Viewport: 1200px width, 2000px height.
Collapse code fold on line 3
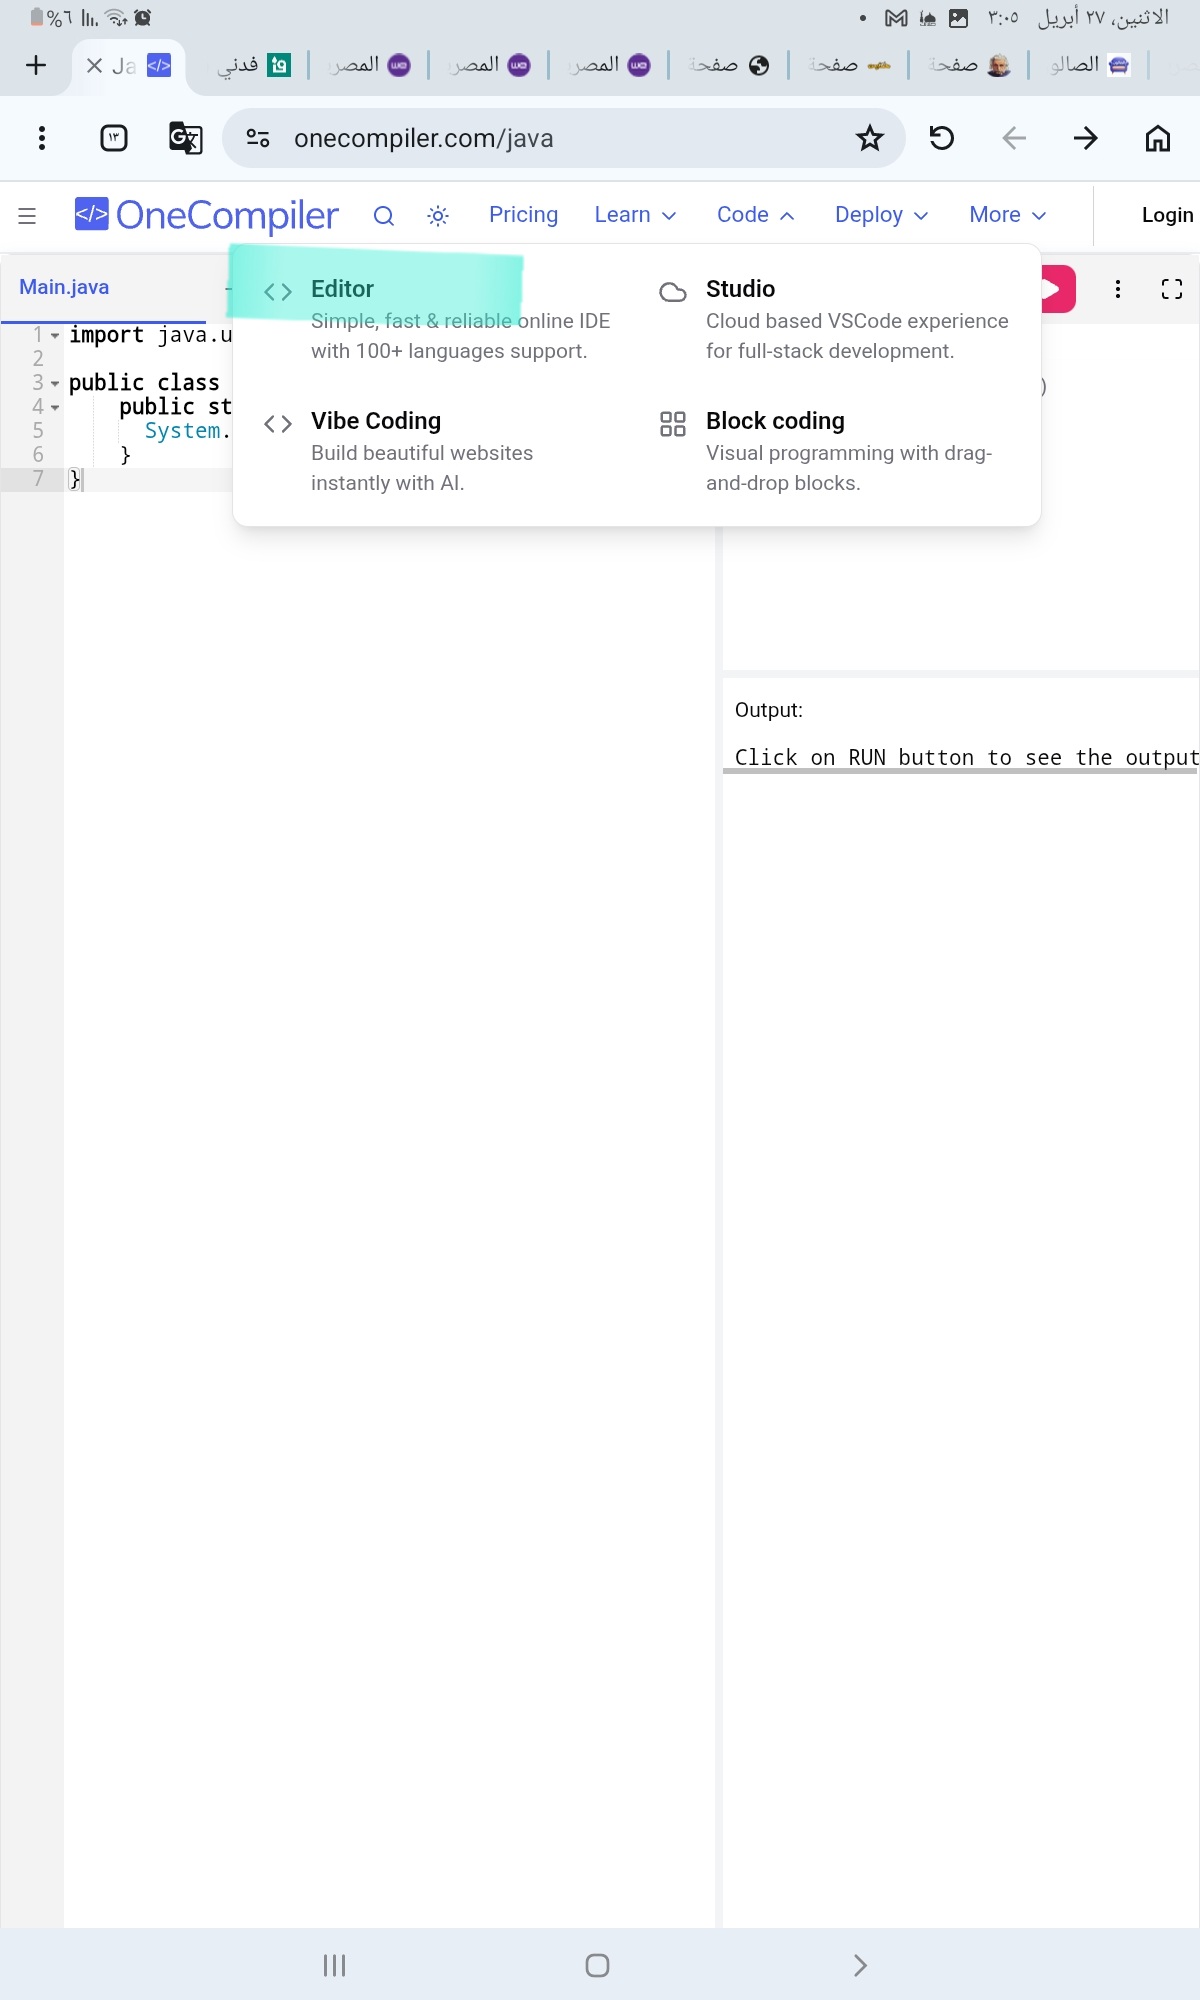pos(55,383)
